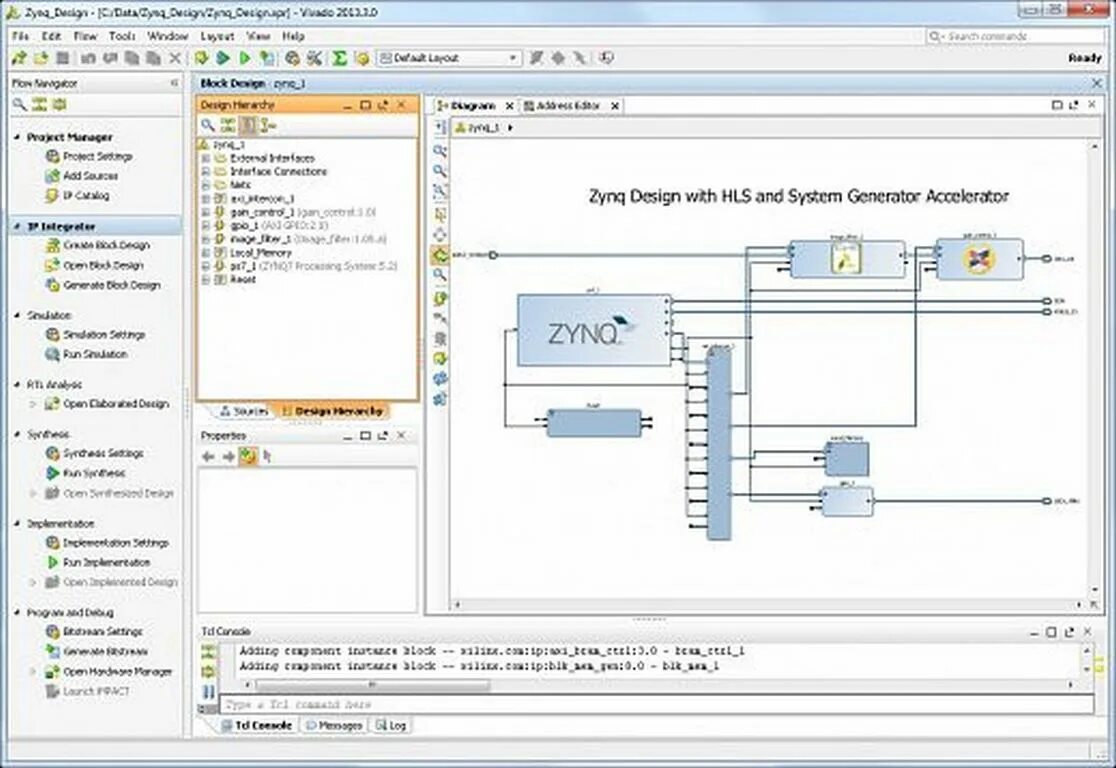This screenshot has height=768, width=1116.
Task: Click the green Run Synthesis arrow in the main toolbar
Action: click(223, 58)
